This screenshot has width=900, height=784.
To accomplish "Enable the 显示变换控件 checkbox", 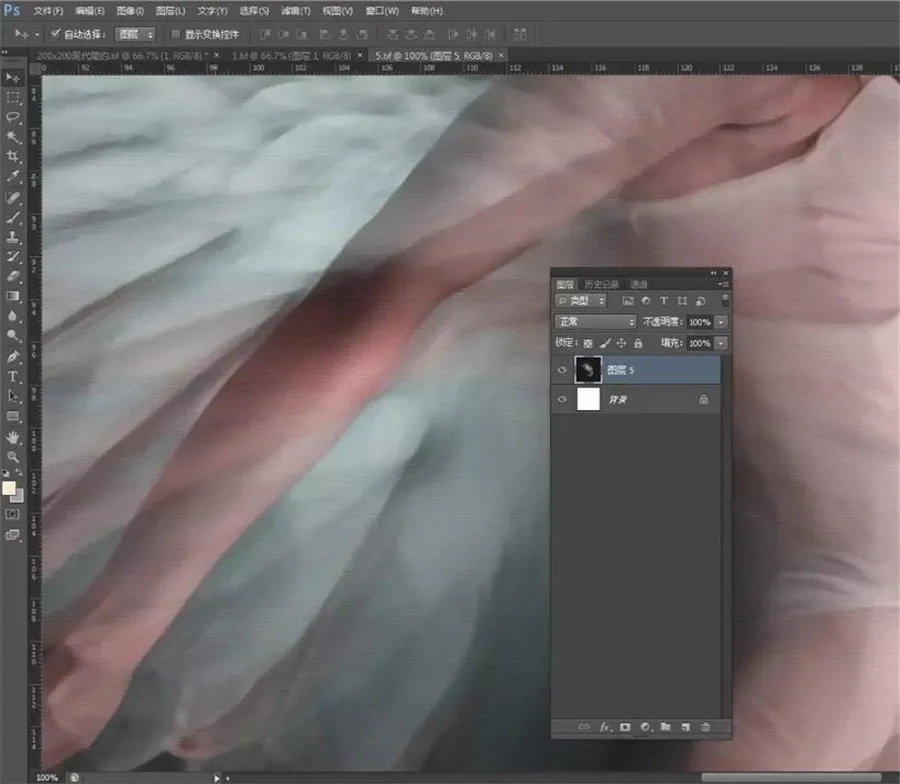I will (x=175, y=33).
